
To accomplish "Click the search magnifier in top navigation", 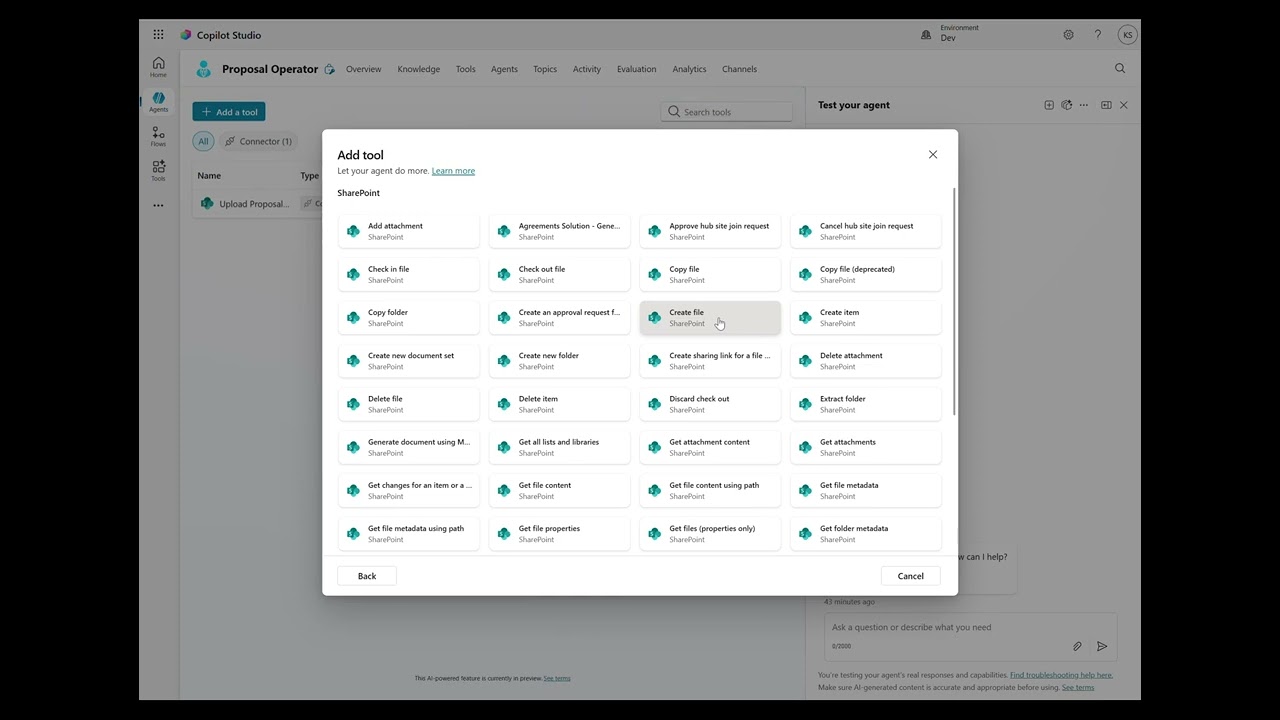I will click(1120, 69).
